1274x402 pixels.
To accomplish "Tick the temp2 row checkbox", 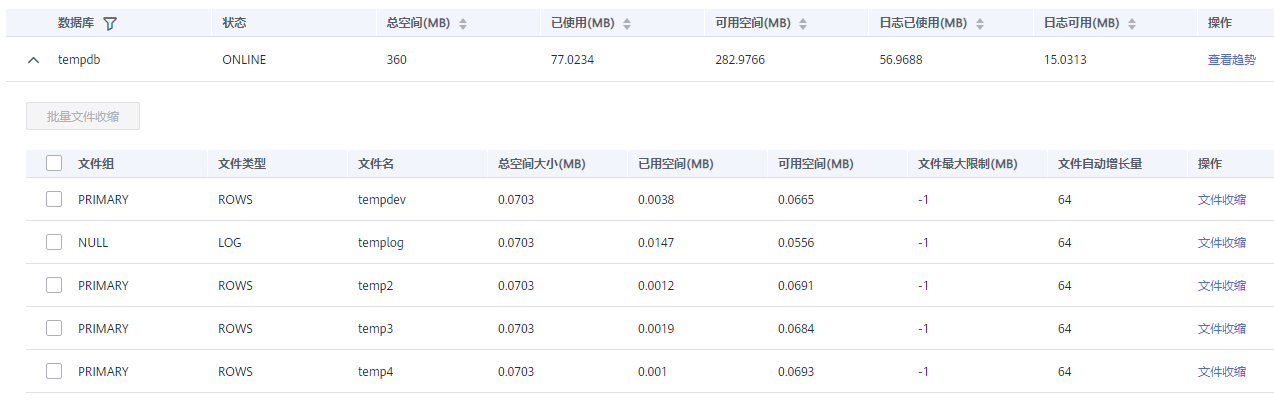I will [54, 285].
